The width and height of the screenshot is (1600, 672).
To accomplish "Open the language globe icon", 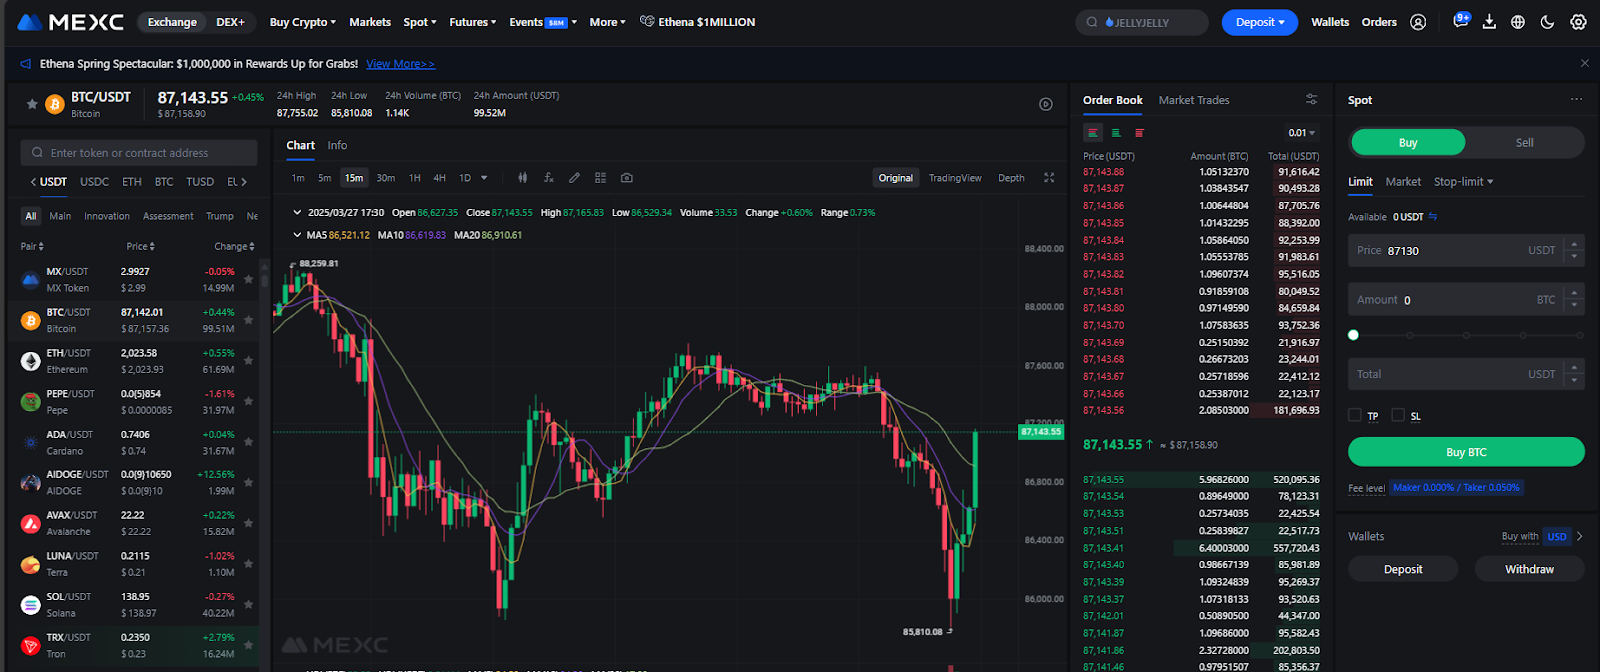I will (1518, 22).
